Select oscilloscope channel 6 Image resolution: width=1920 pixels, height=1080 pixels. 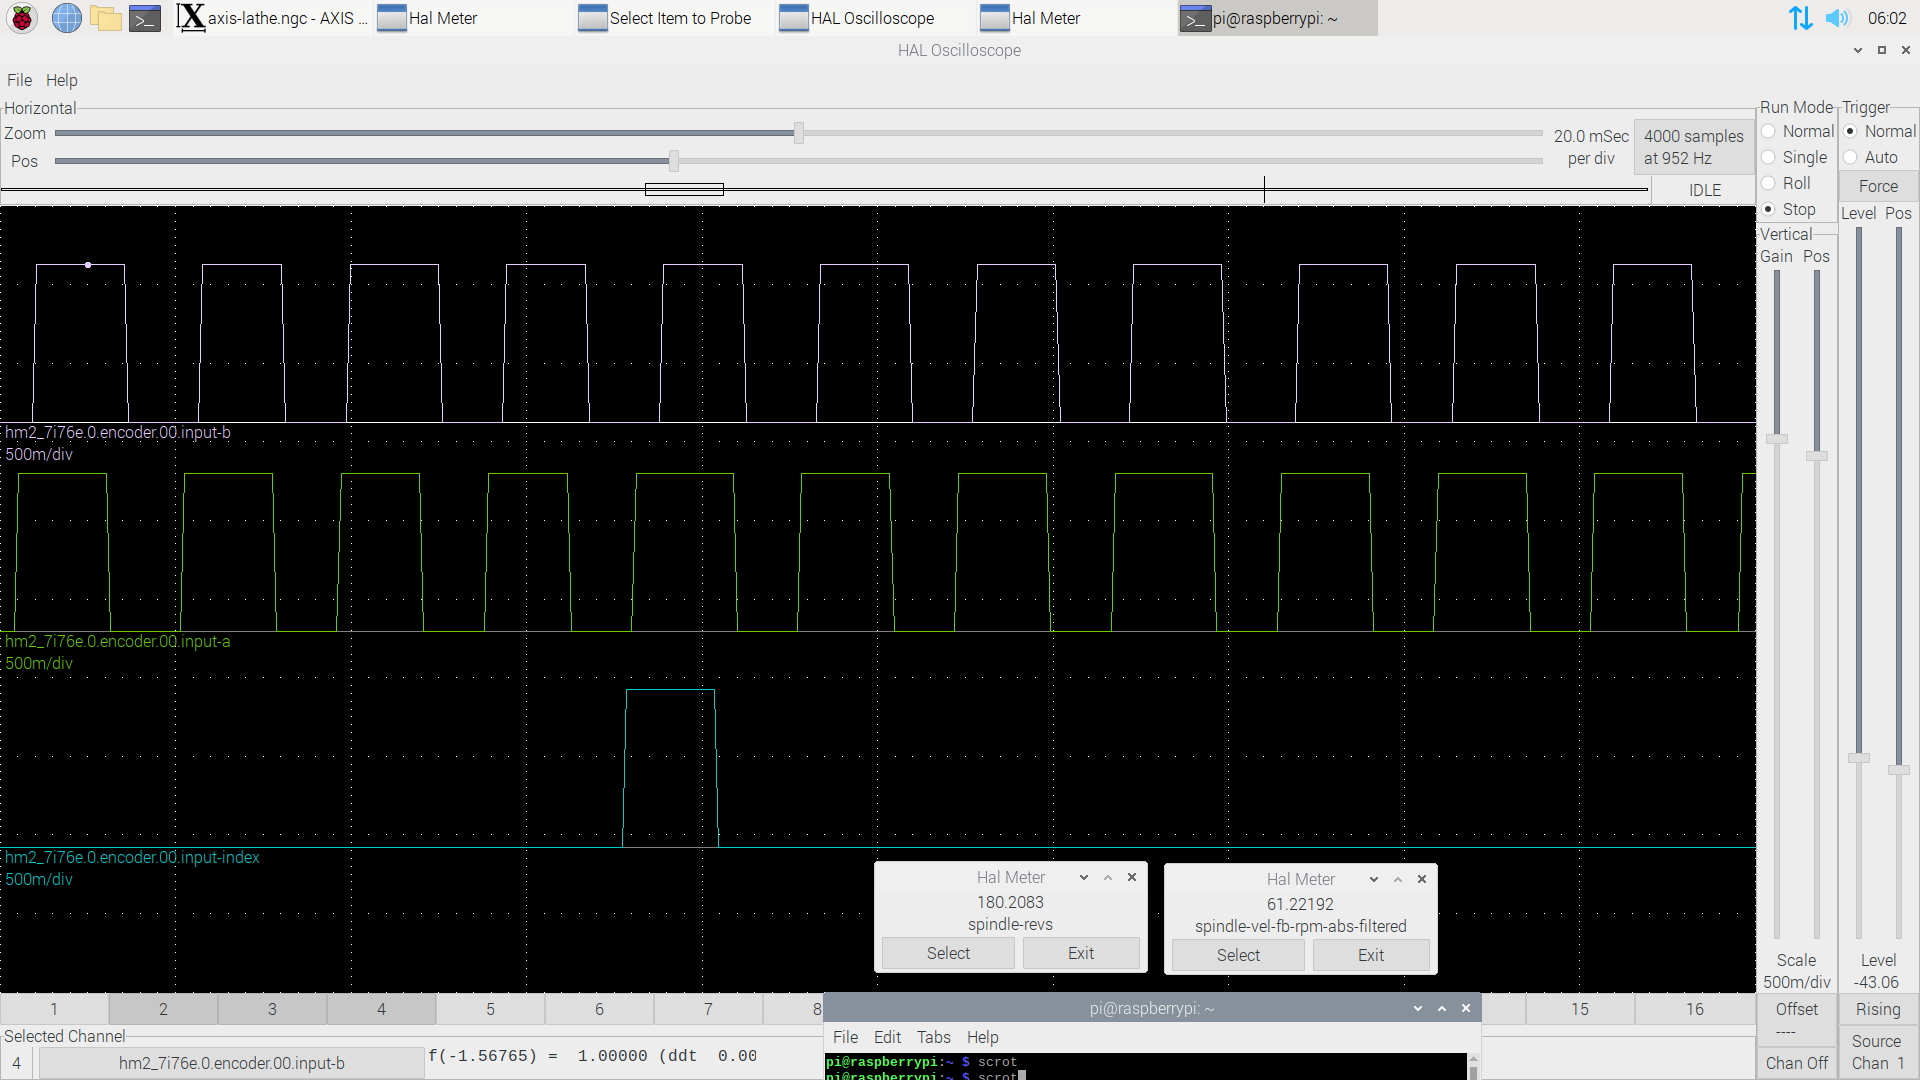(x=599, y=1009)
